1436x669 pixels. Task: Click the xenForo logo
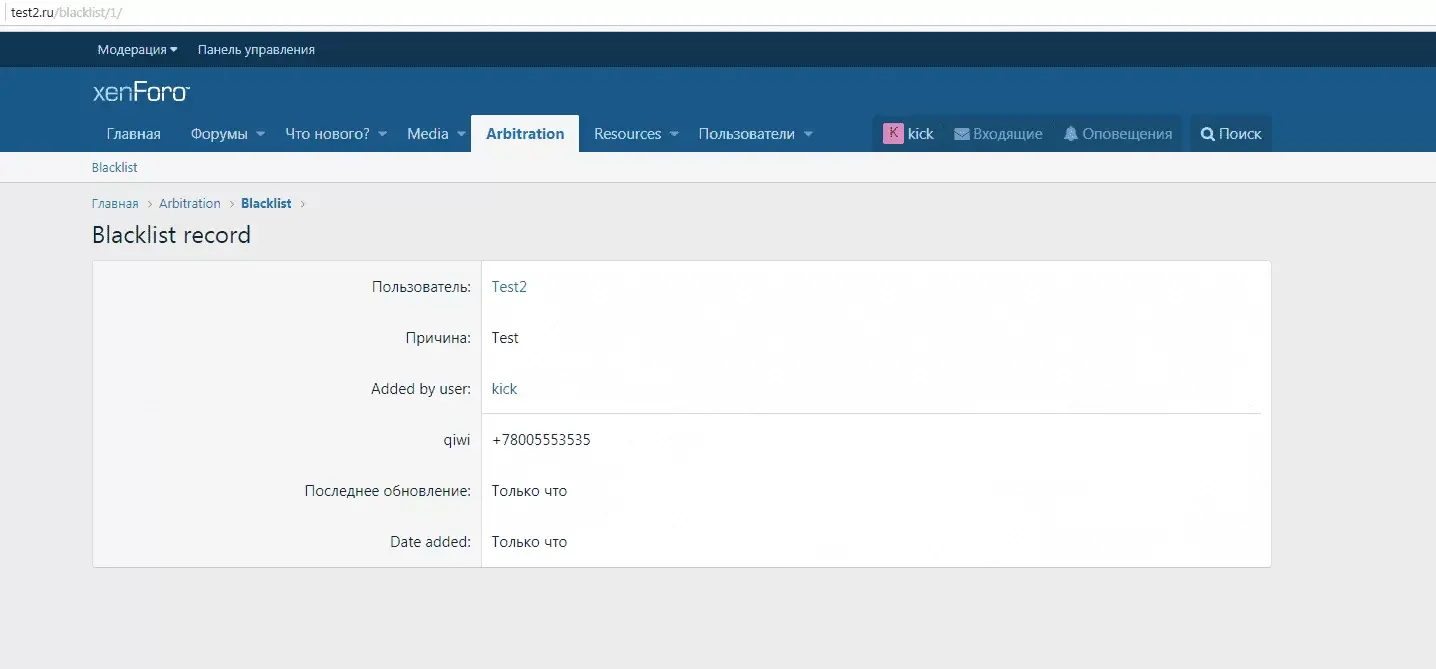pos(141,93)
